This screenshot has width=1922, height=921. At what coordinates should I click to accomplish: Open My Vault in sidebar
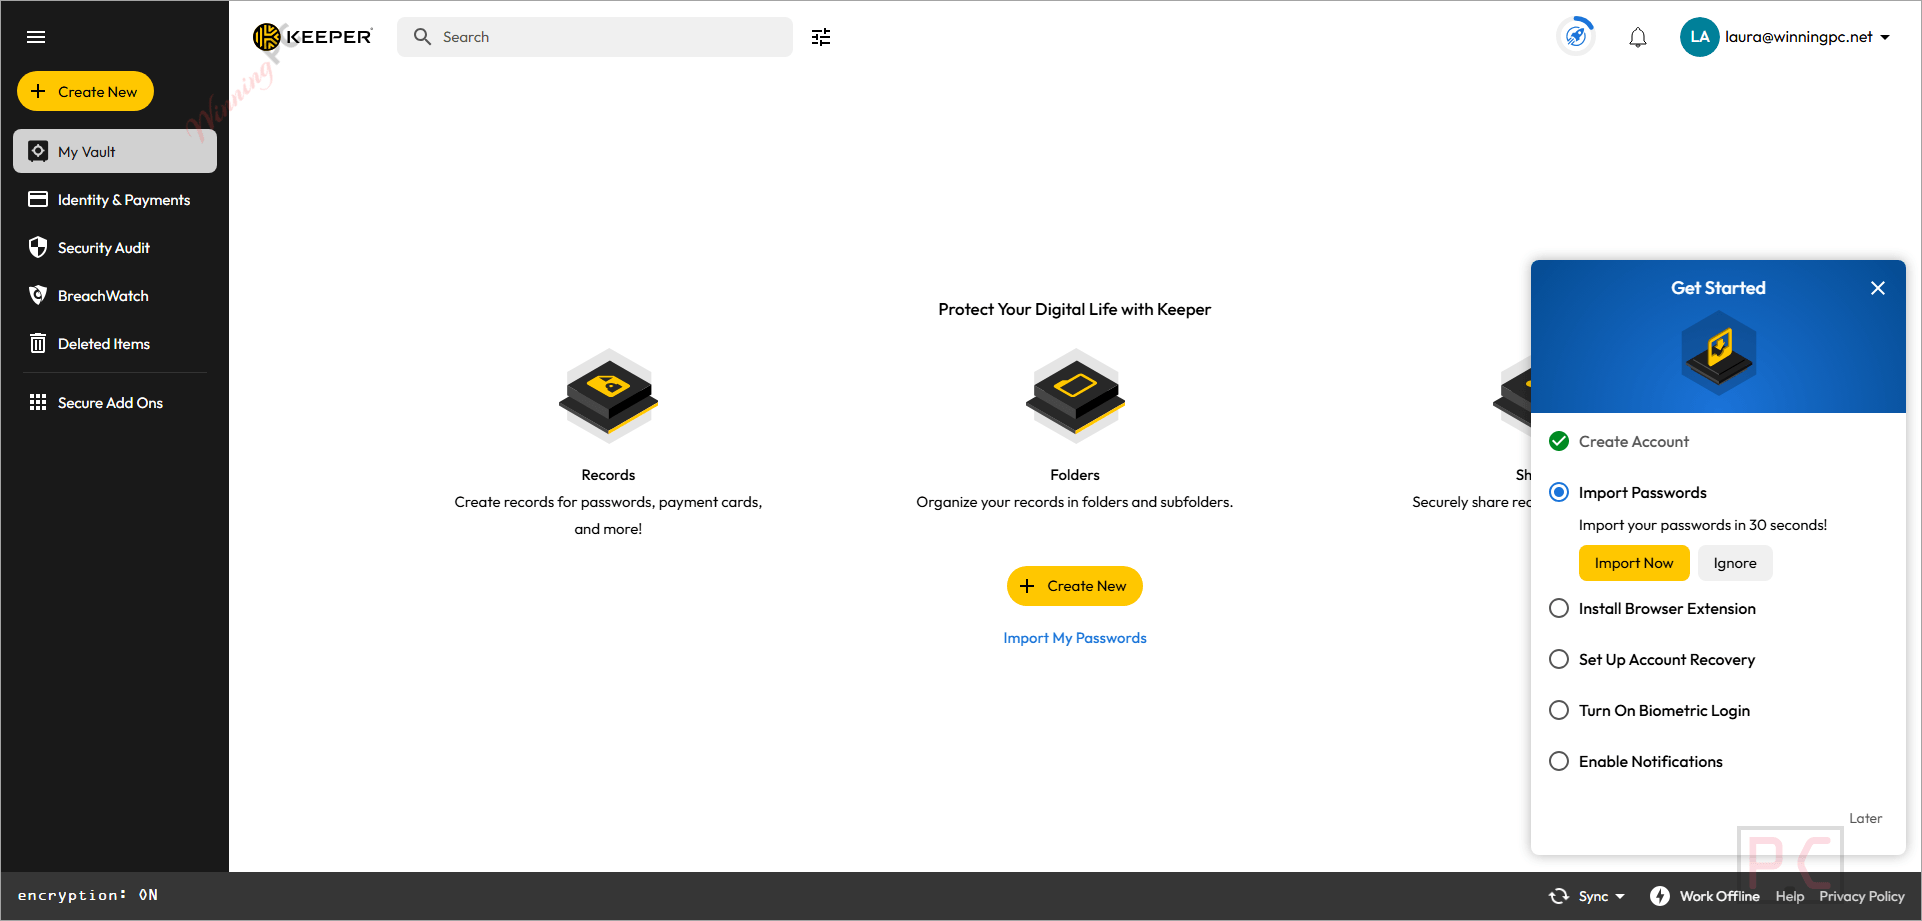click(x=115, y=151)
